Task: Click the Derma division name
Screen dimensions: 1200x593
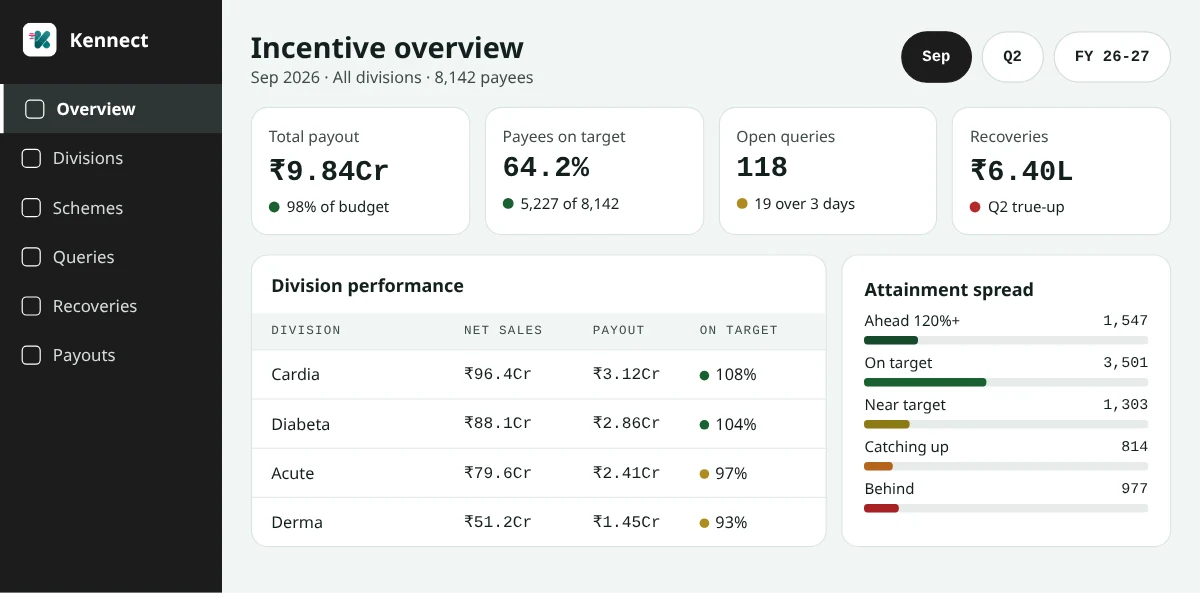Action: tap(296, 522)
